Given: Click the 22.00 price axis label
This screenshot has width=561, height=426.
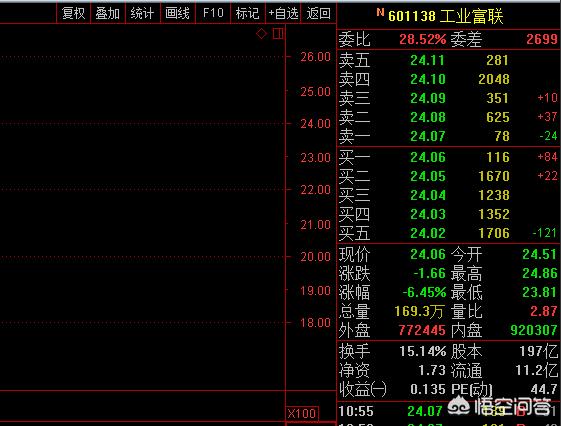Looking at the screenshot, I should (315, 190).
